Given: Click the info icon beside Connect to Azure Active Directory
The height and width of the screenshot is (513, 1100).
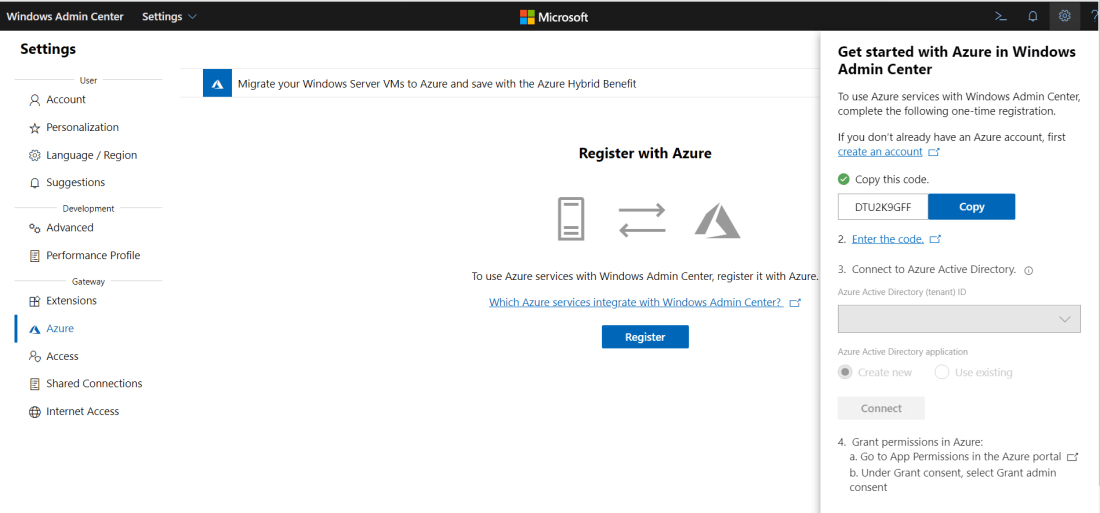Looking at the screenshot, I should tap(1029, 270).
